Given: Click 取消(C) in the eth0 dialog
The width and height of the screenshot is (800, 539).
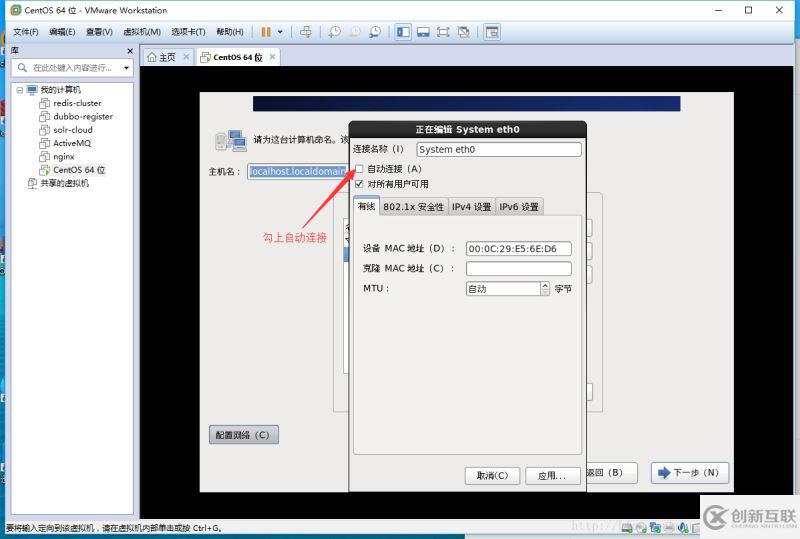Looking at the screenshot, I should click(x=492, y=475).
